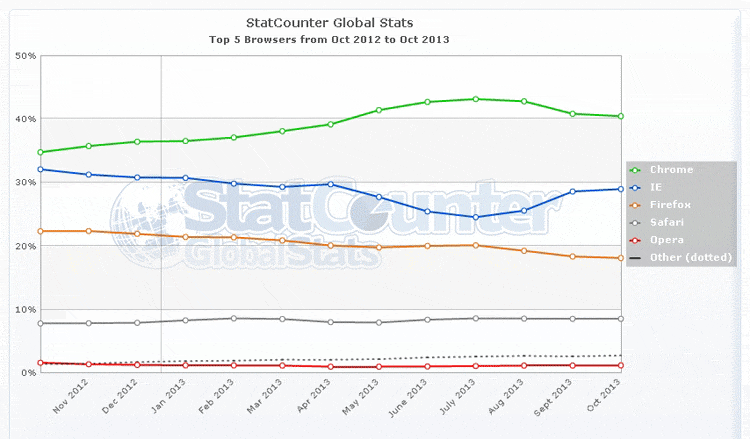Toggle the Chrome series legend label

(x=672, y=170)
